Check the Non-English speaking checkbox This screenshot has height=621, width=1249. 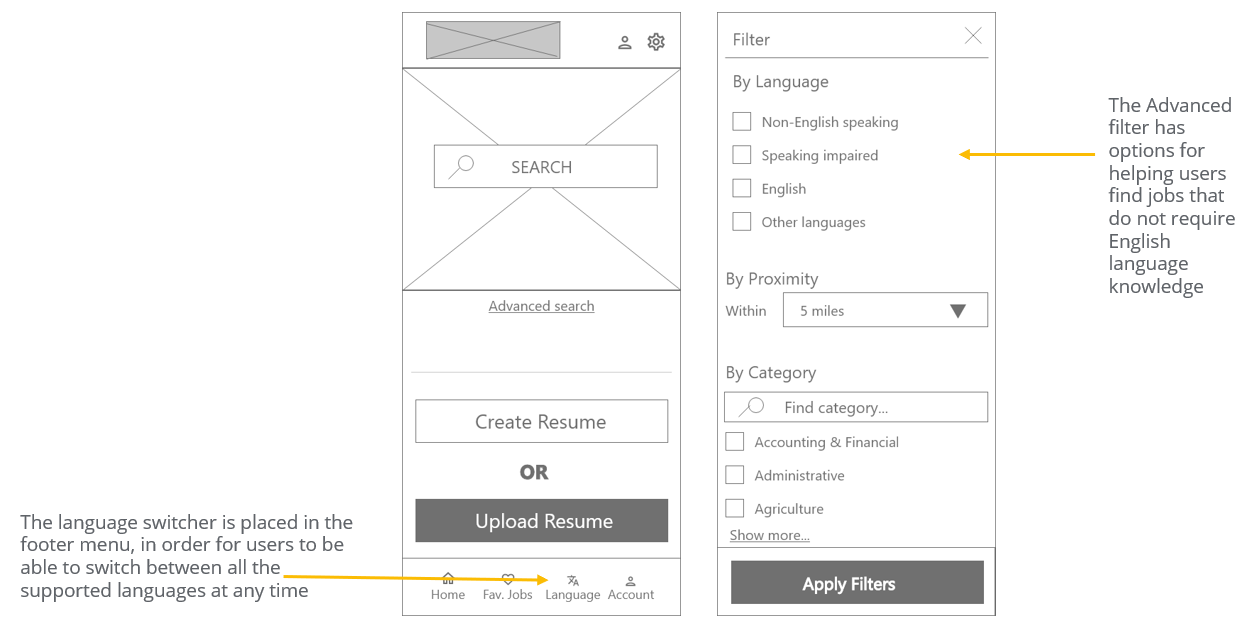coord(742,122)
